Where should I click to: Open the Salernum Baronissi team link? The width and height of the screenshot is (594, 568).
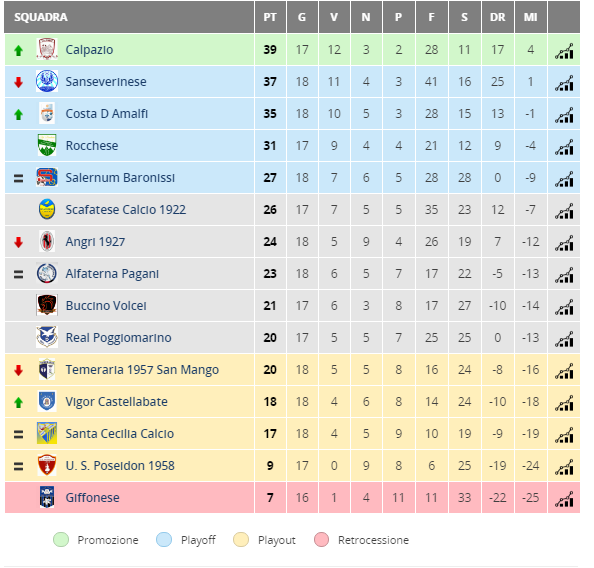120,178
